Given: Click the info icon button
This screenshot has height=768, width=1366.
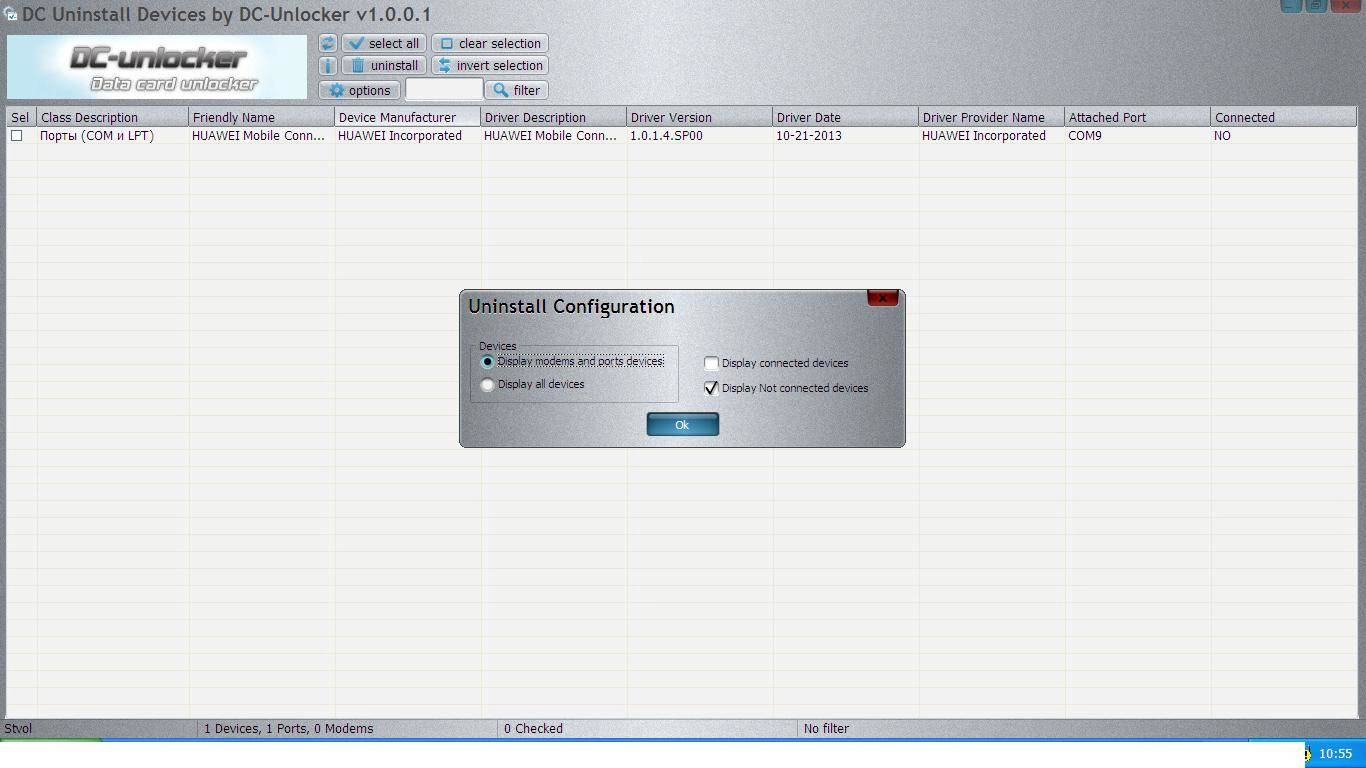Looking at the screenshot, I should pyautogui.click(x=328, y=65).
